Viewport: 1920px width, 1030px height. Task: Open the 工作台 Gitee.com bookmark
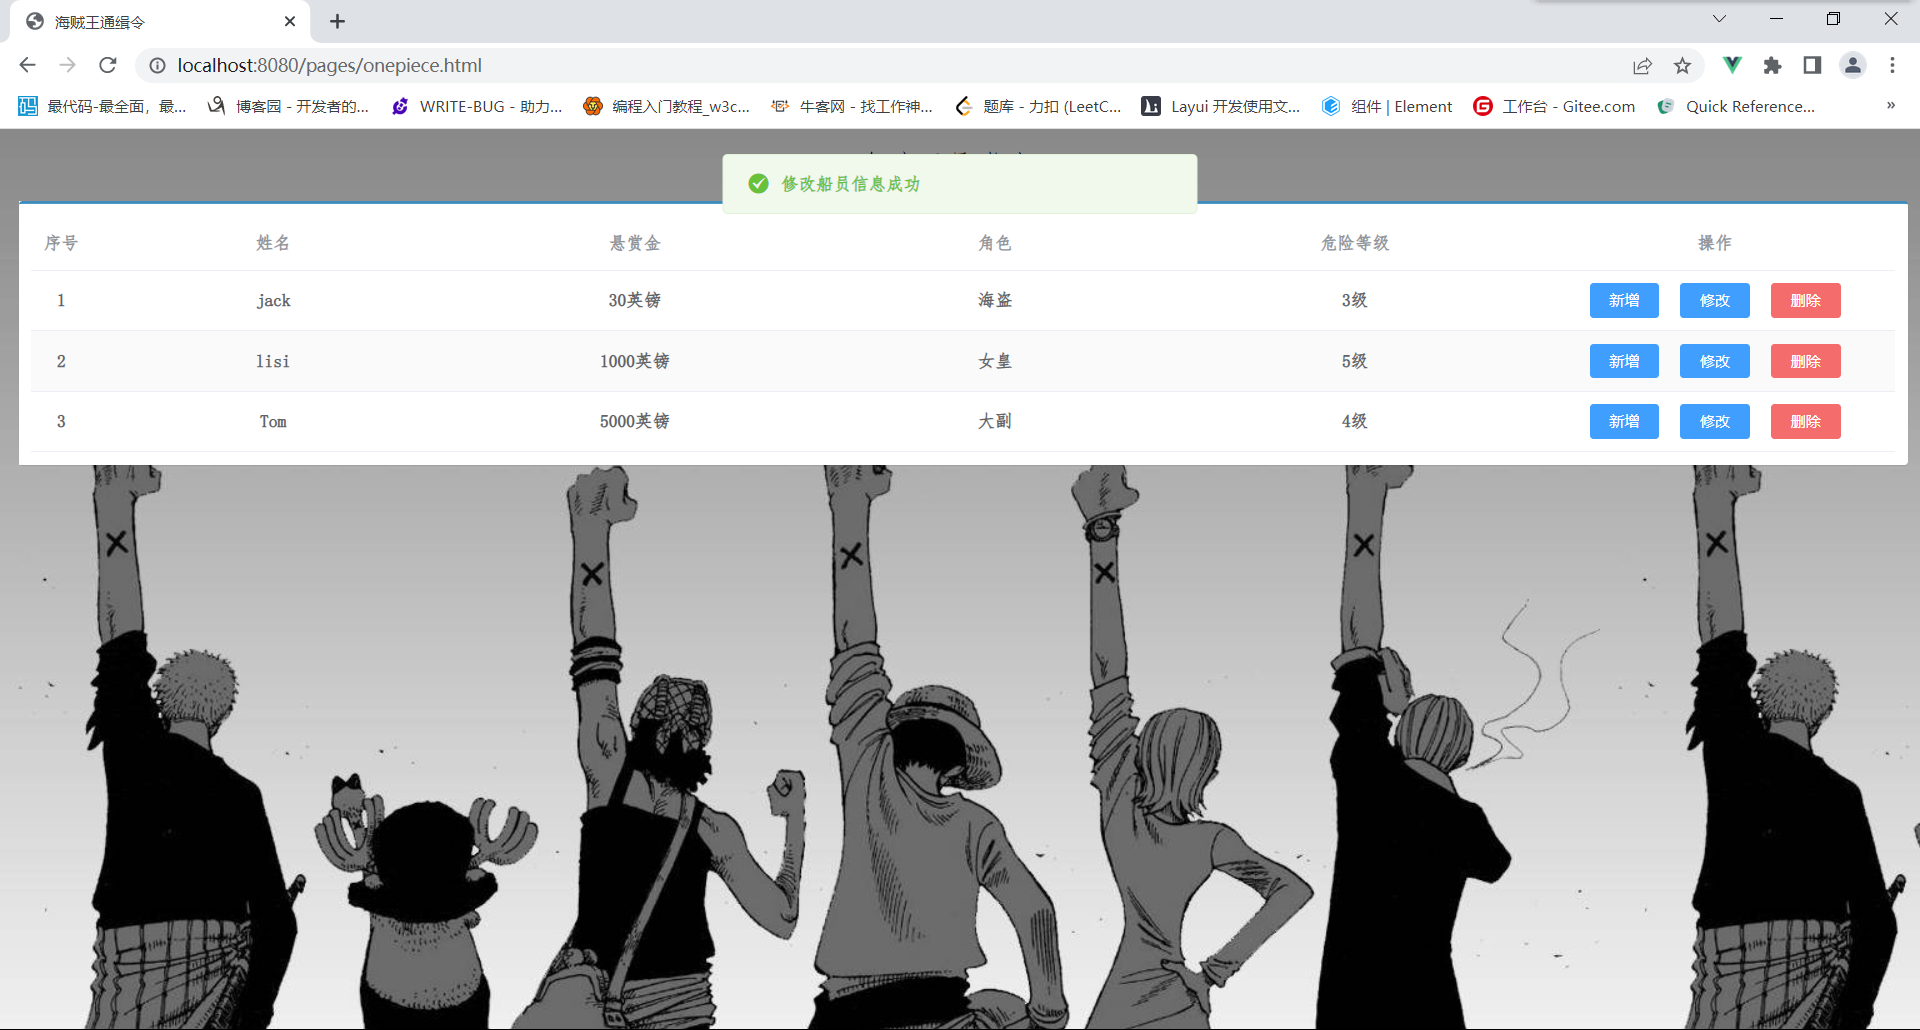pyautogui.click(x=1554, y=106)
